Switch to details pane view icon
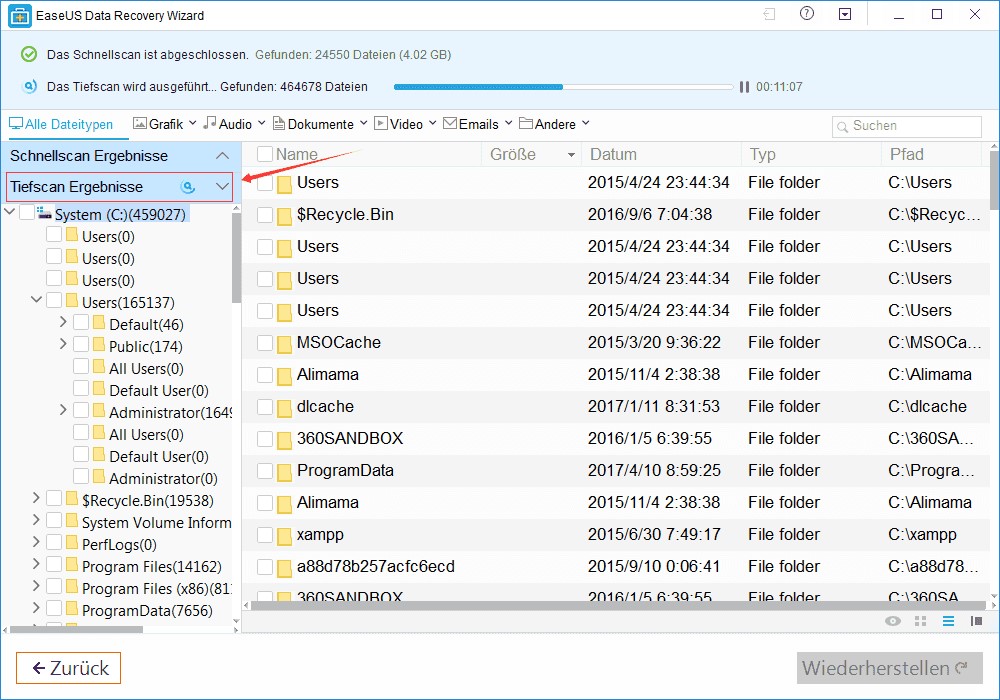 click(x=976, y=621)
